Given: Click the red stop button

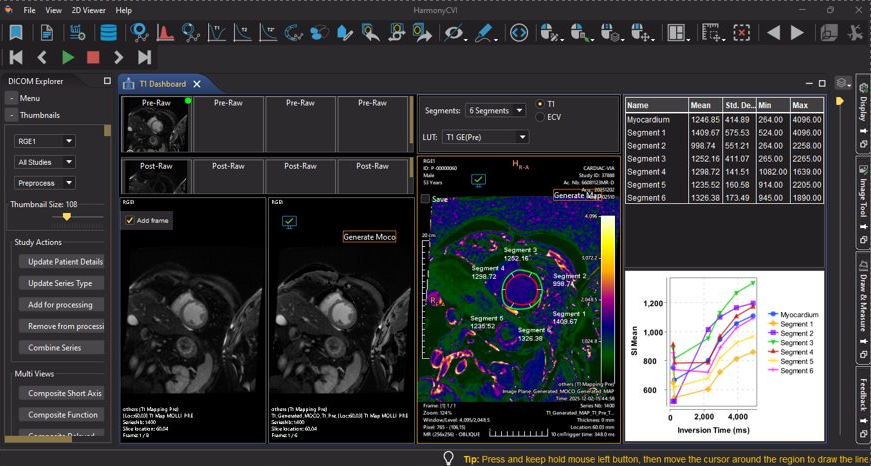Looking at the screenshot, I should point(93,58).
